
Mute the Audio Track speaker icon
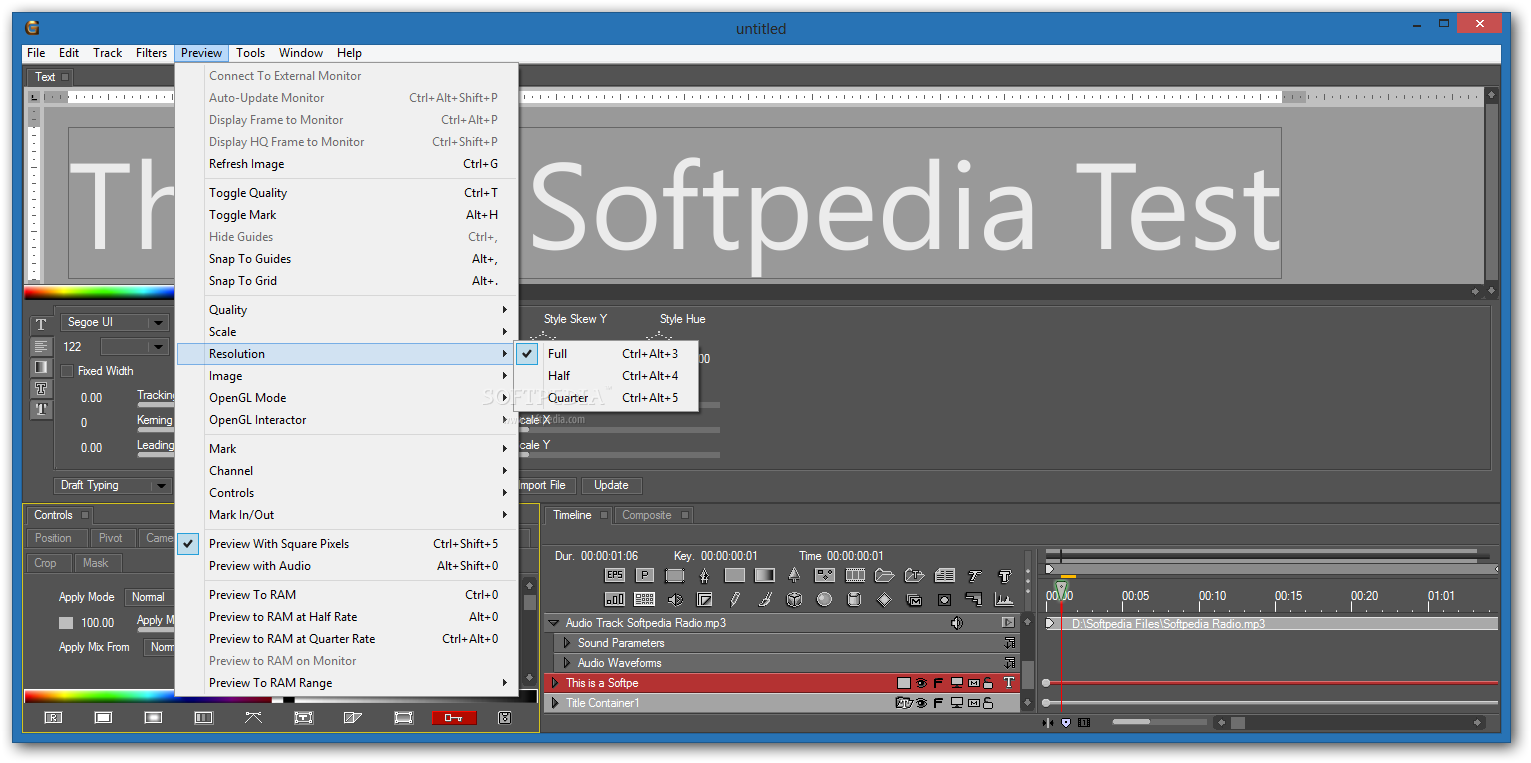(x=956, y=622)
